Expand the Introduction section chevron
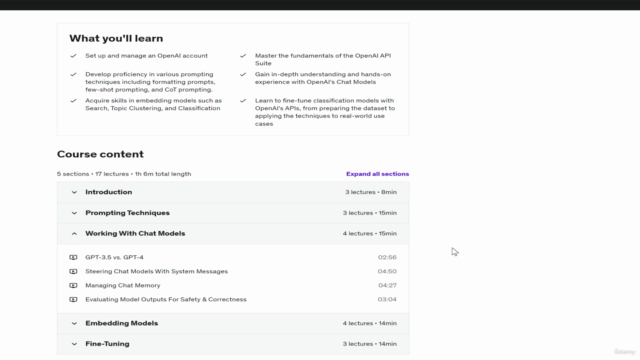Screen dimensions: 640x360 (74, 192)
